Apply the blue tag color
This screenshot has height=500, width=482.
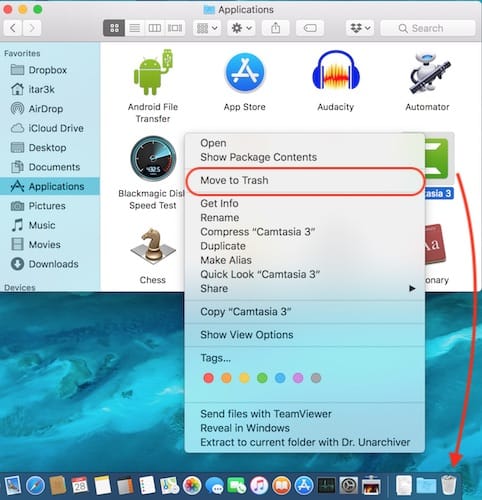[x=280, y=378]
